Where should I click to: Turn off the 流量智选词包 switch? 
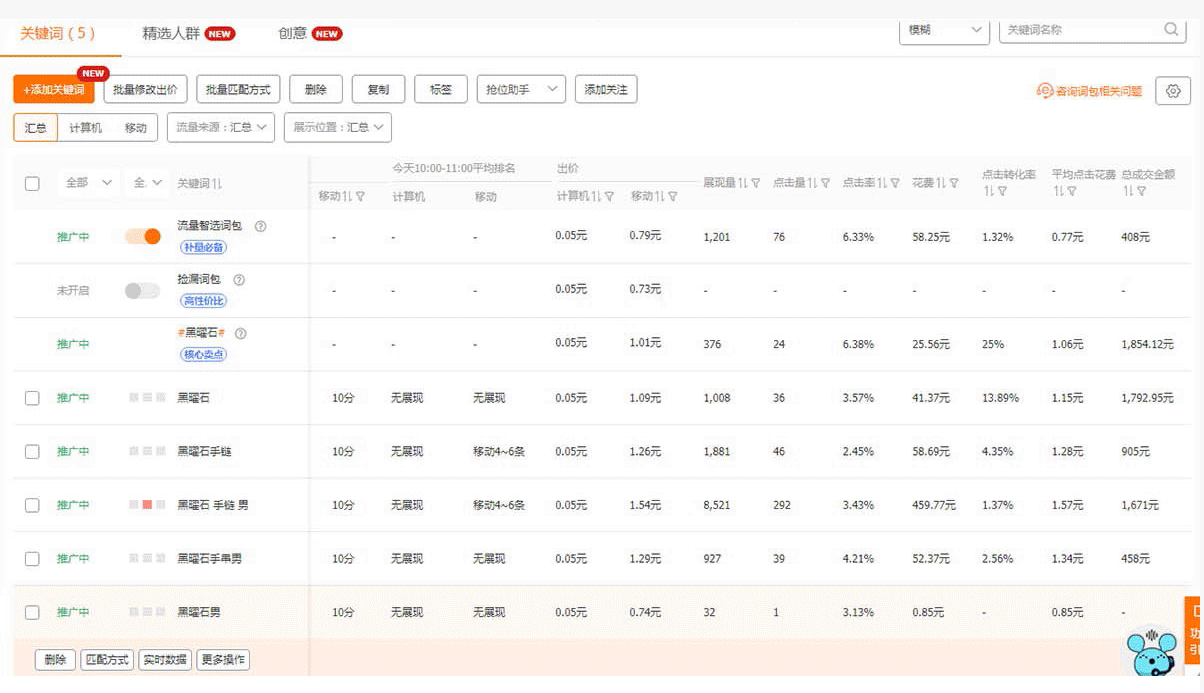[x=143, y=237]
